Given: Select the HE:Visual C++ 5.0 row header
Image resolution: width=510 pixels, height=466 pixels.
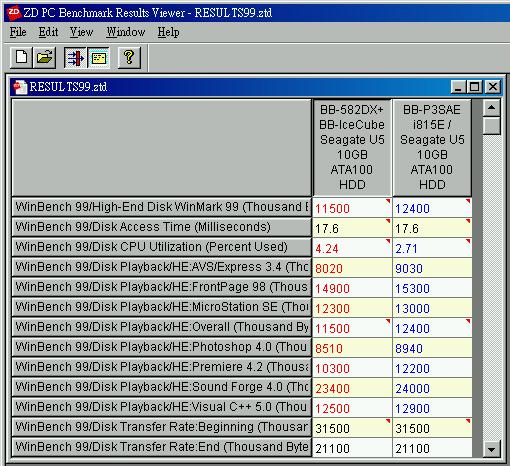Looking at the screenshot, I should click(162, 407).
